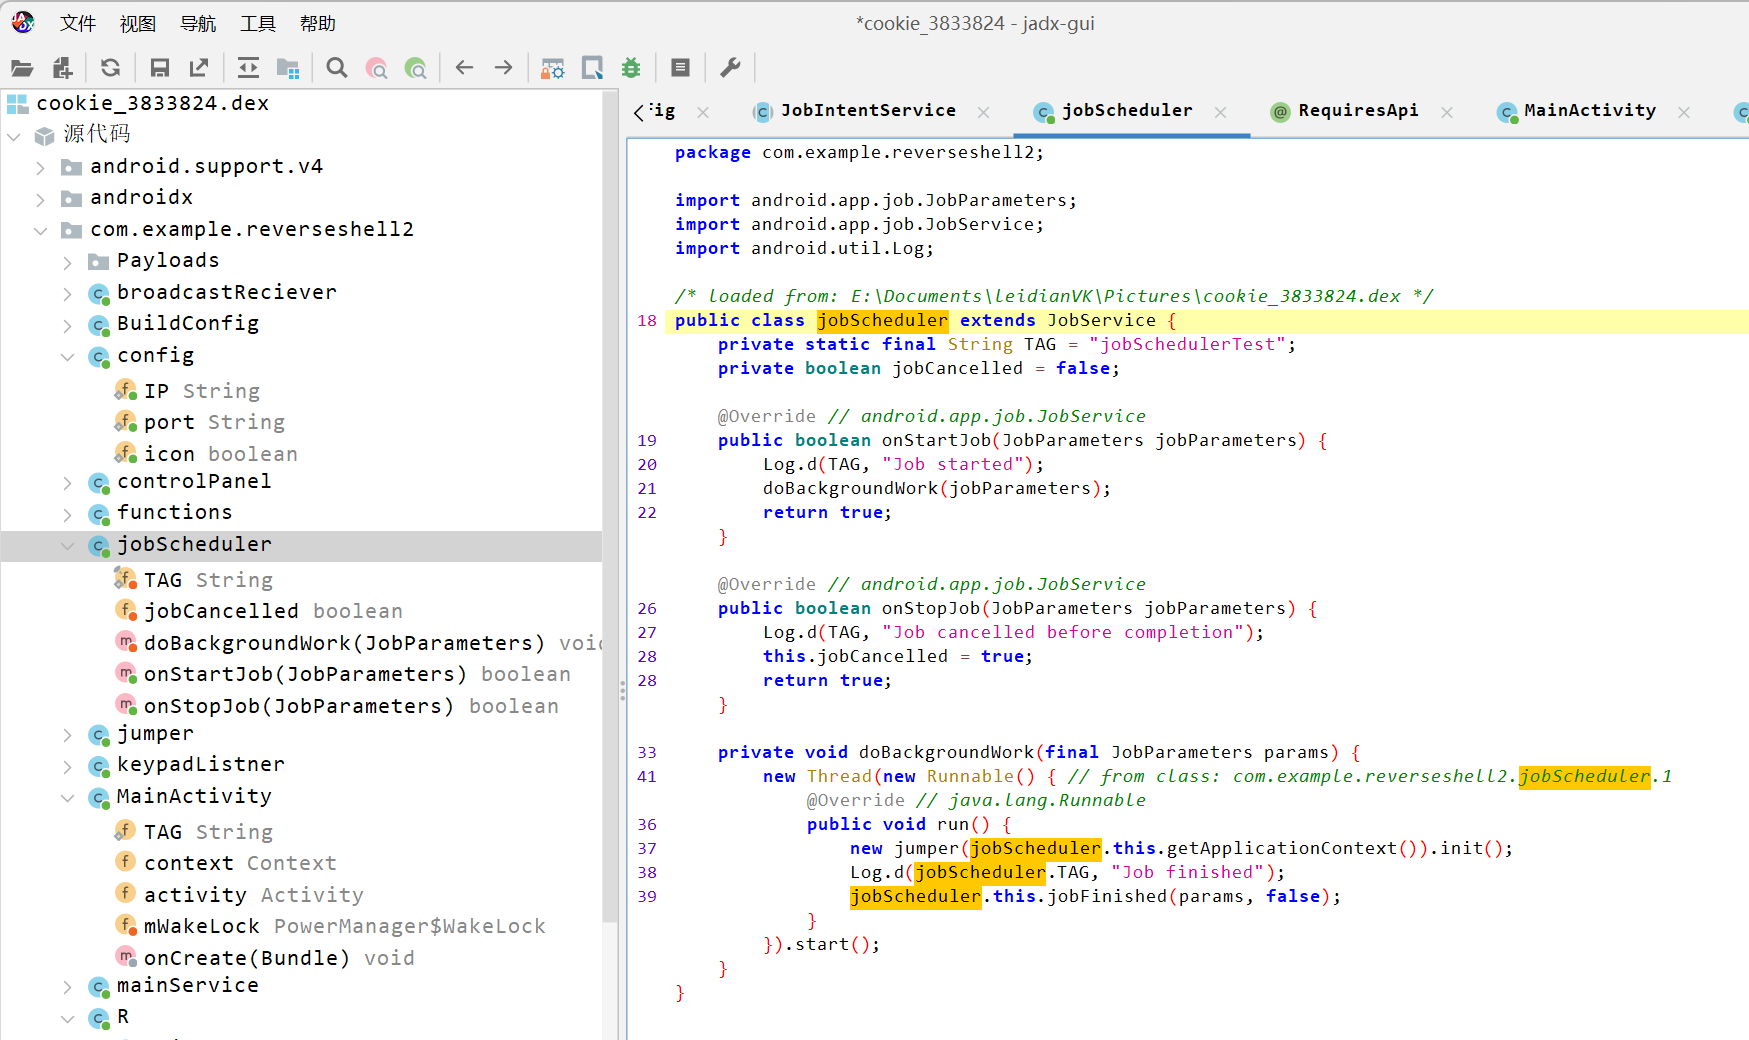Collapse the MainActivity class tree
Image resolution: width=1749 pixels, height=1040 pixels.
(67, 798)
